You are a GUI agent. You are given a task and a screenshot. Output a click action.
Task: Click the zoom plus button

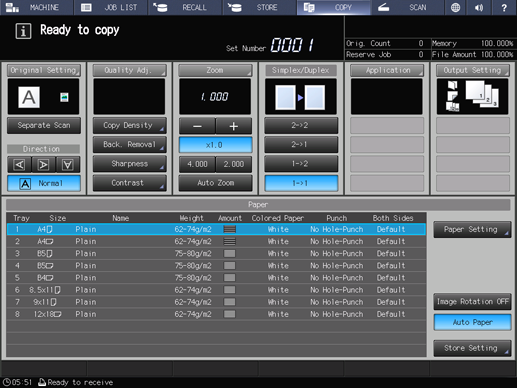(234, 126)
